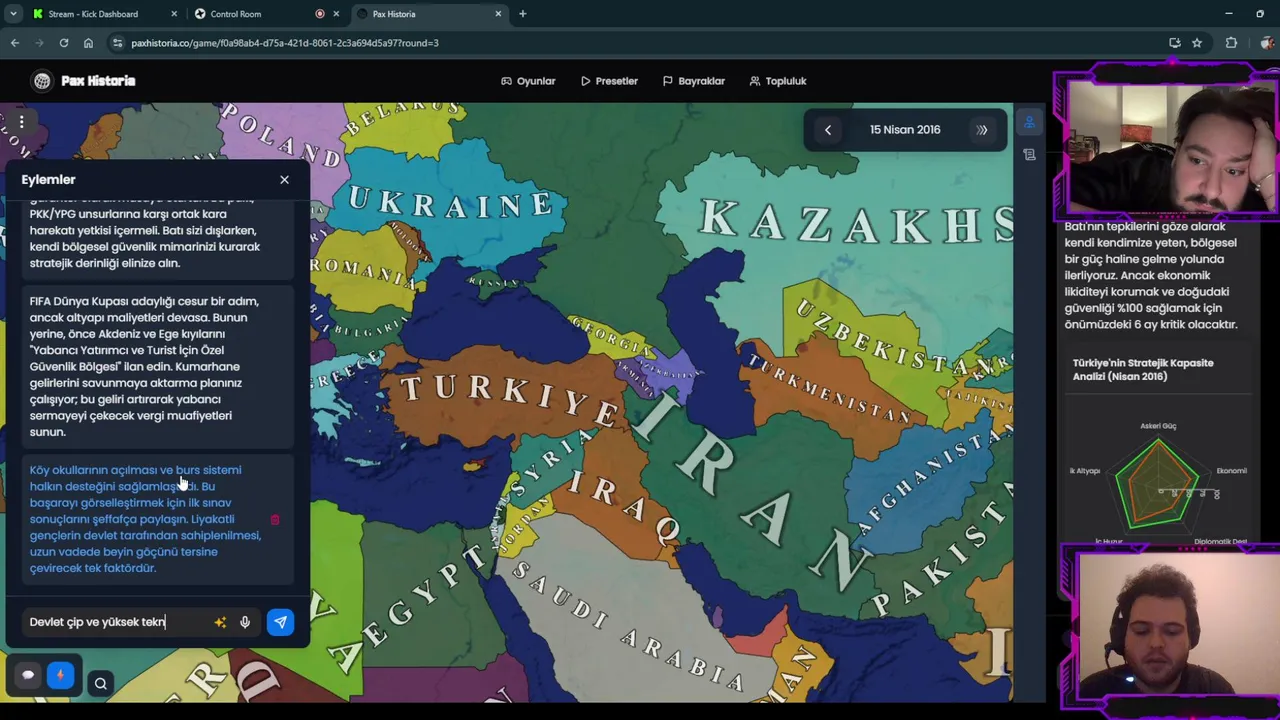Close the Eylemler panel
The image size is (1280, 720).
pos(284,180)
